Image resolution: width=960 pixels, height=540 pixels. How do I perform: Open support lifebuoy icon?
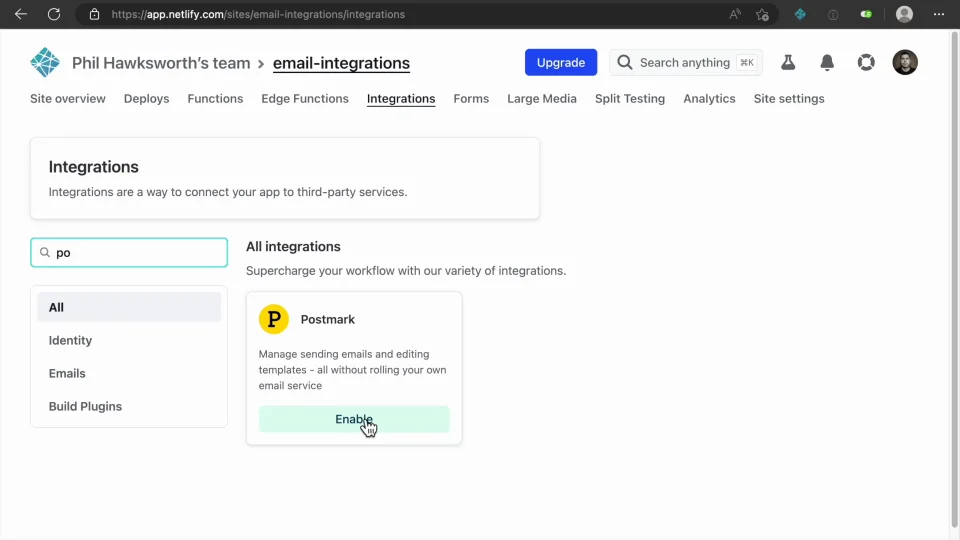(x=866, y=62)
